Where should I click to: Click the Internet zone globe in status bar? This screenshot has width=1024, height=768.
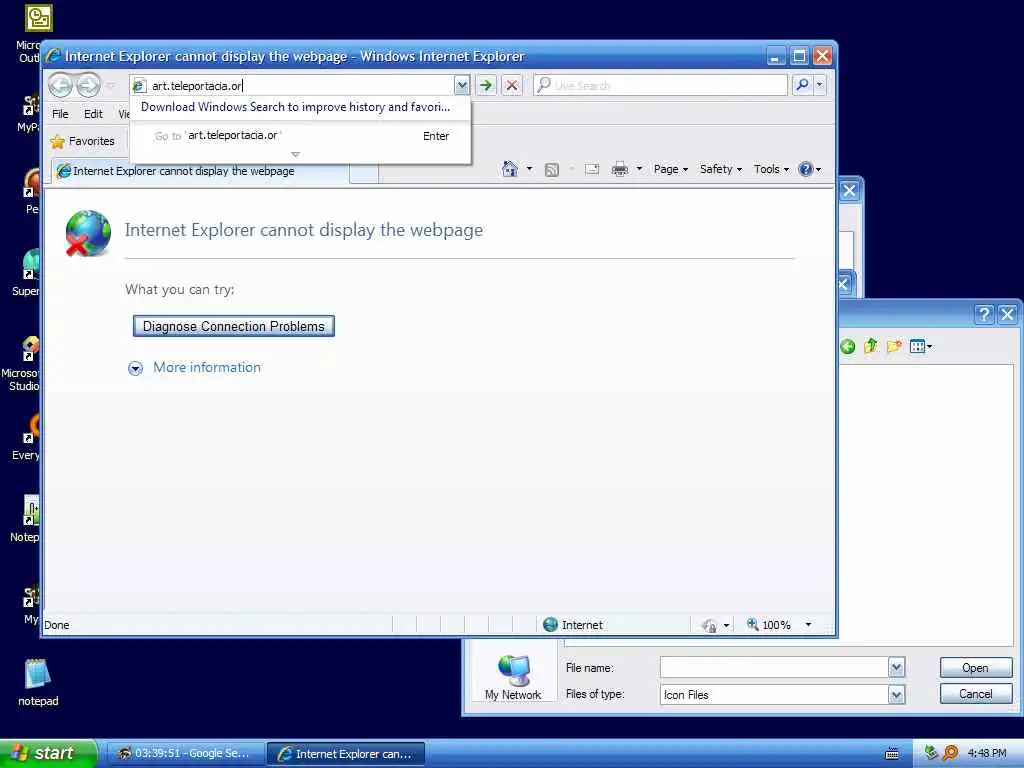[551, 625]
